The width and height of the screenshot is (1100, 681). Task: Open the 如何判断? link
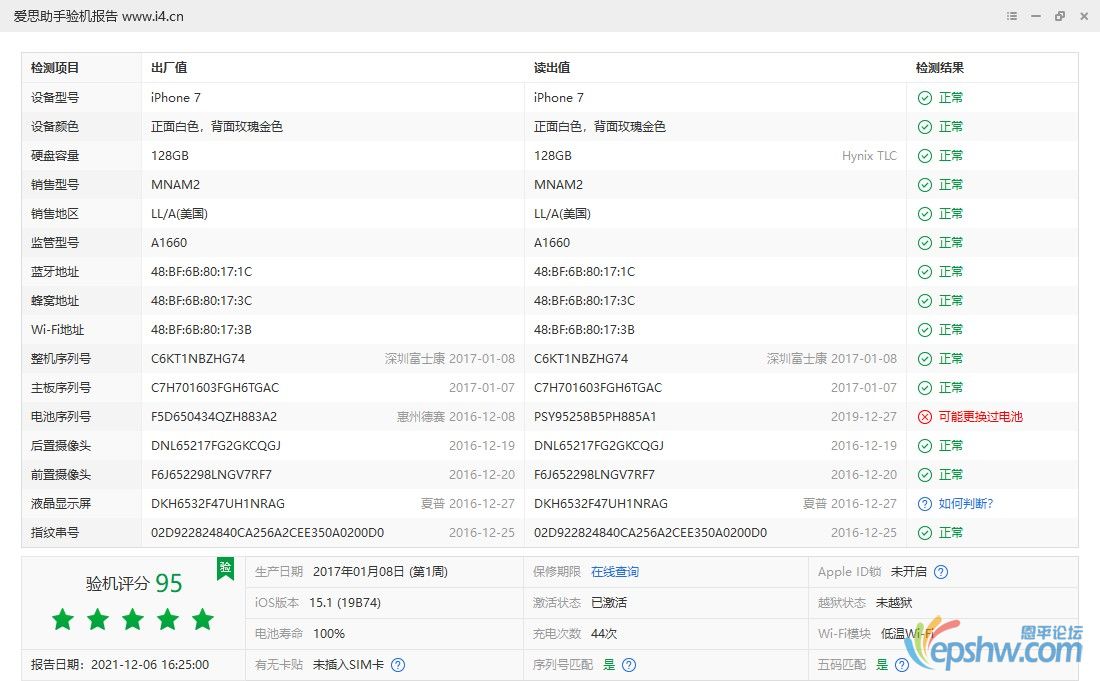tap(966, 504)
